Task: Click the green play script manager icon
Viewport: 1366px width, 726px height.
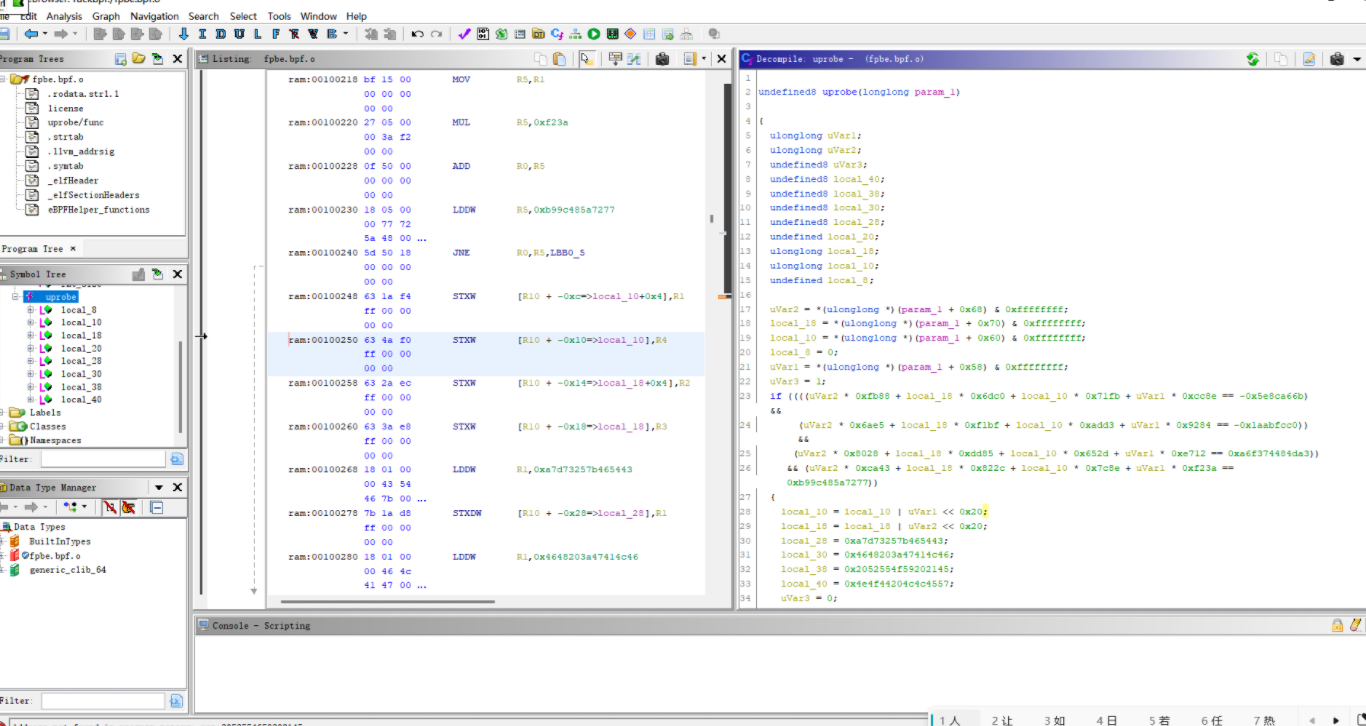Action: (x=594, y=34)
